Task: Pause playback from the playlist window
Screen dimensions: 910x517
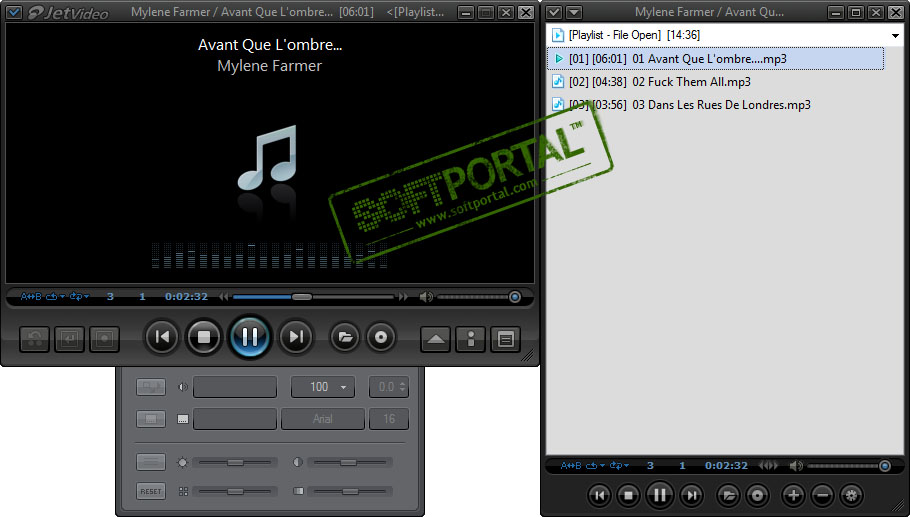Action: pyautogui.click(x=660, y=495)
